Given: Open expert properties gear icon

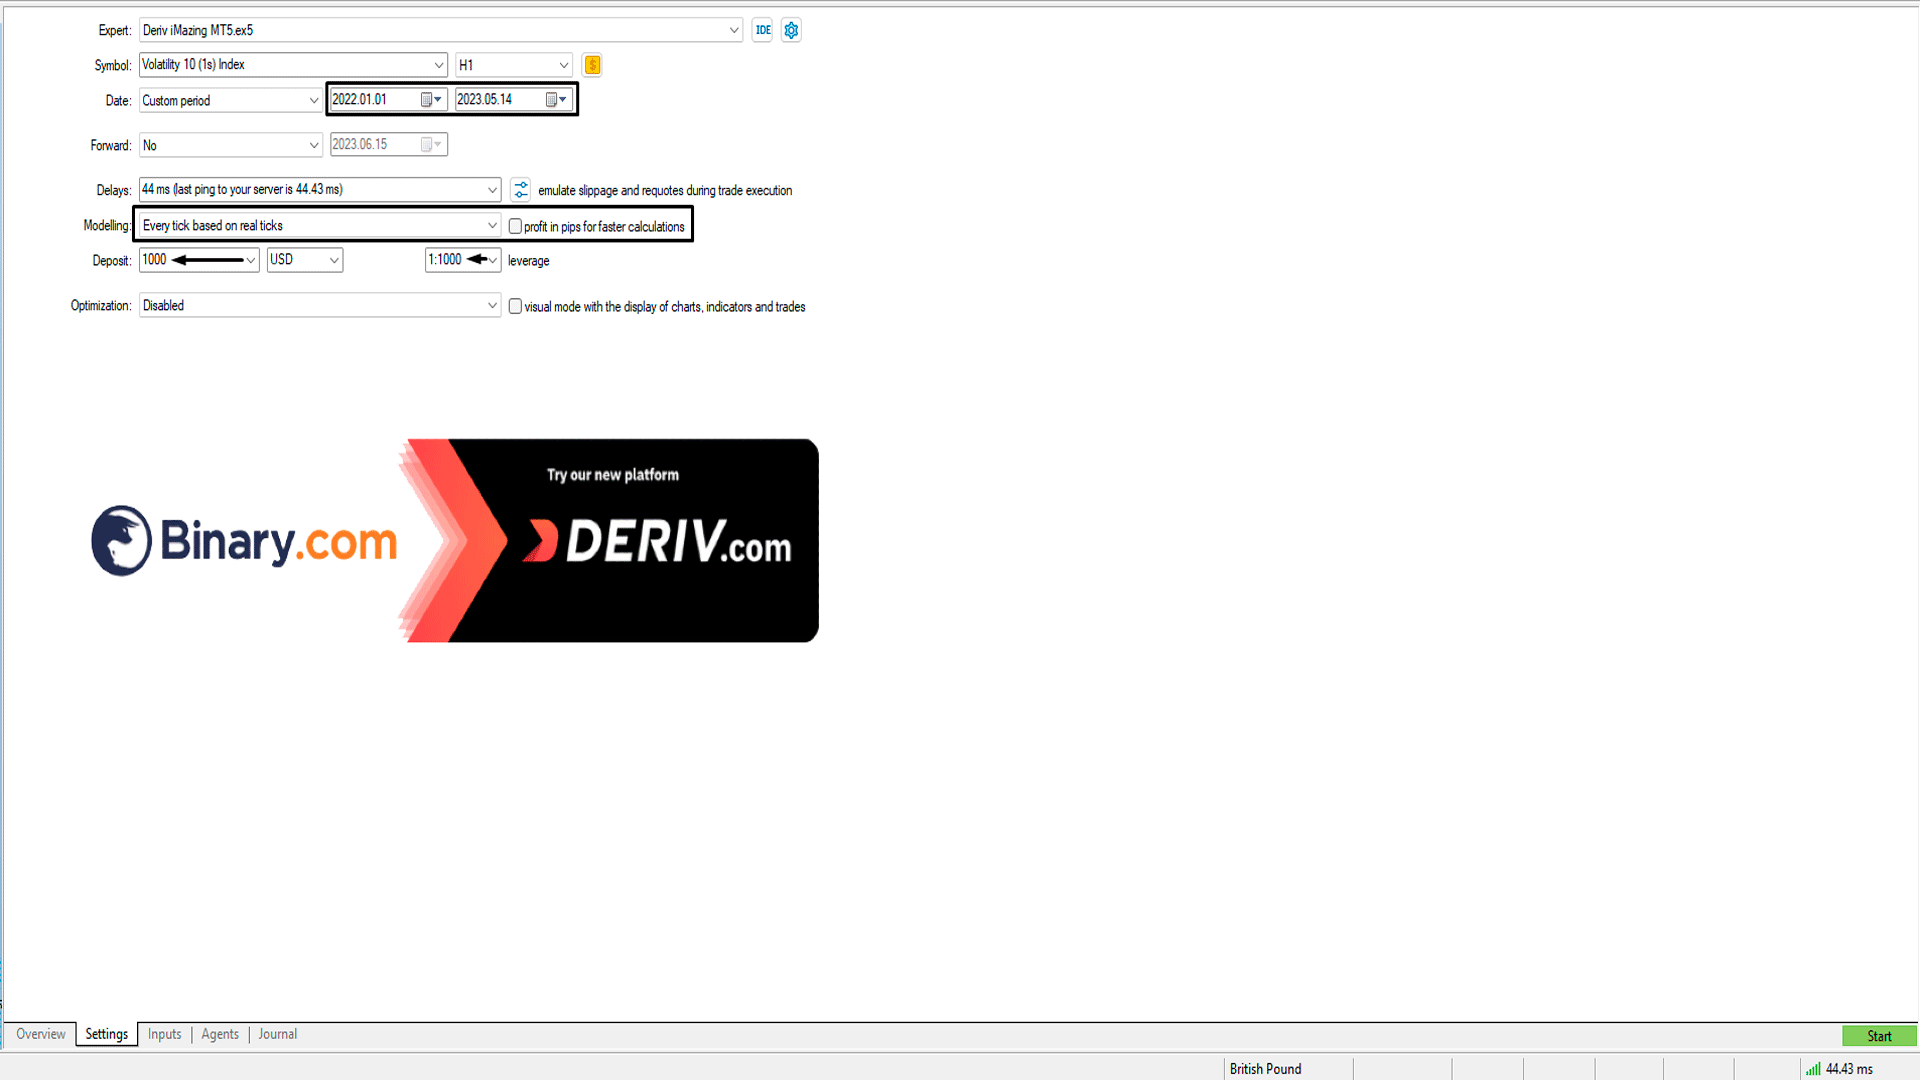Looking at the screenshot, I should (x=791, y=30).
